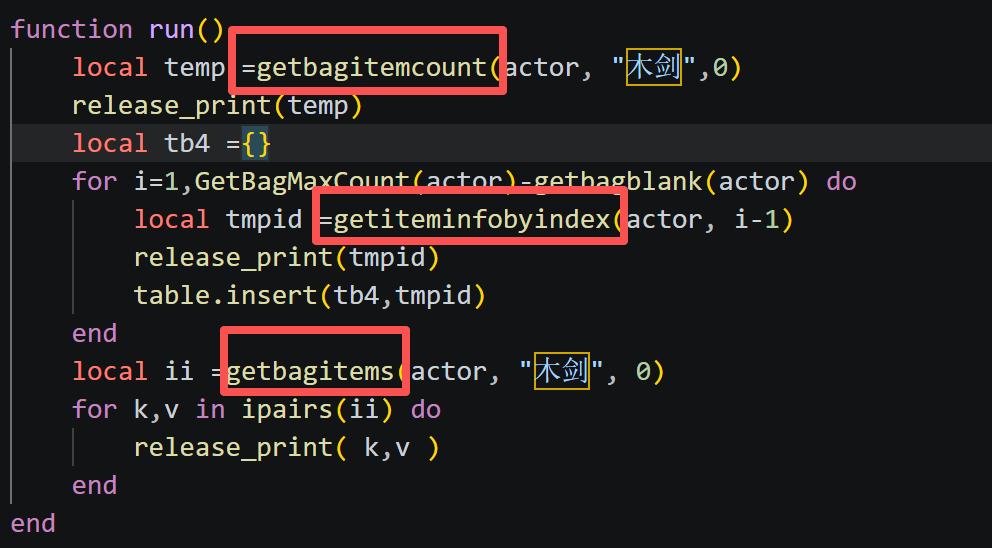Click the release_print(tmpid) call
Viewport: 992px width, 548px height.
(x=287, y=258)
